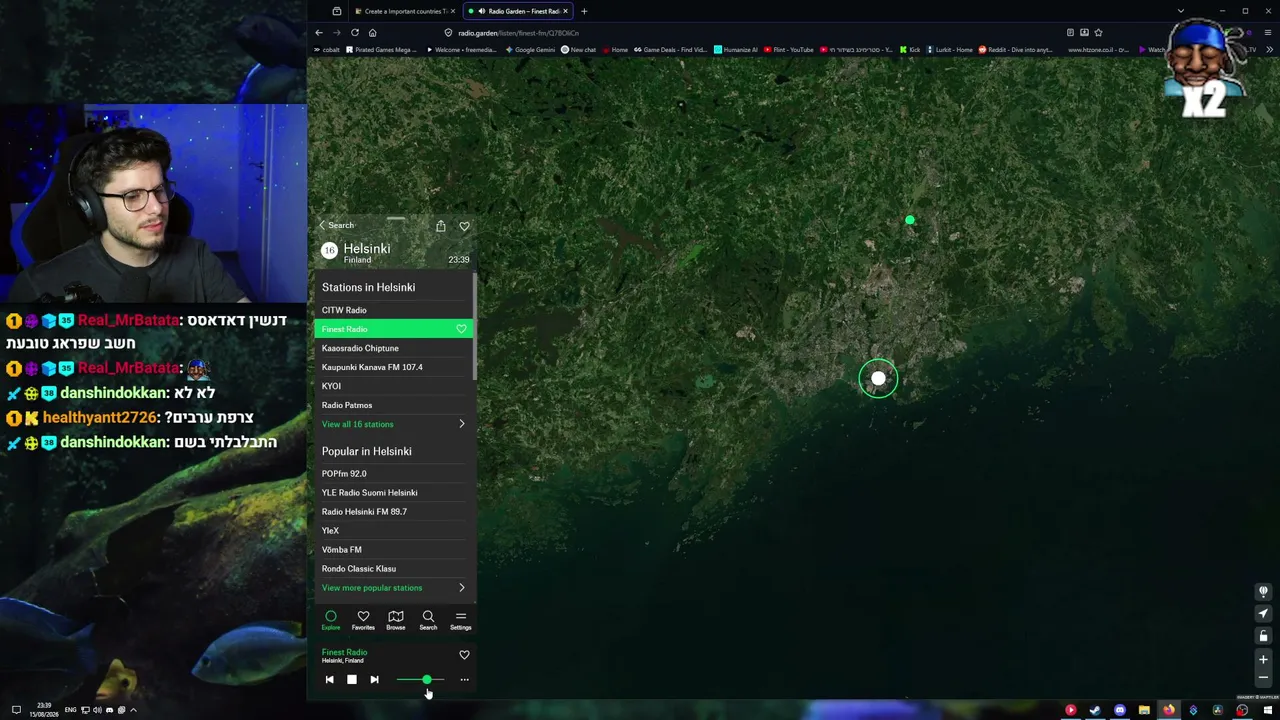
Task: Select YLE Radio Suomi Helsinki
Action: click(394, 492)
